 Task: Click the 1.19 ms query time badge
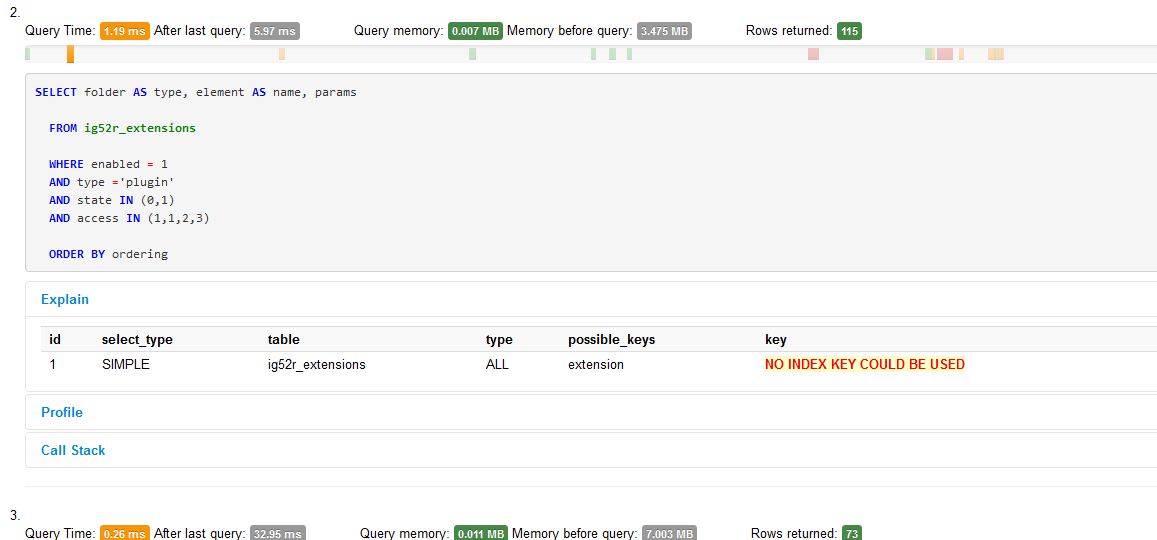125,31
